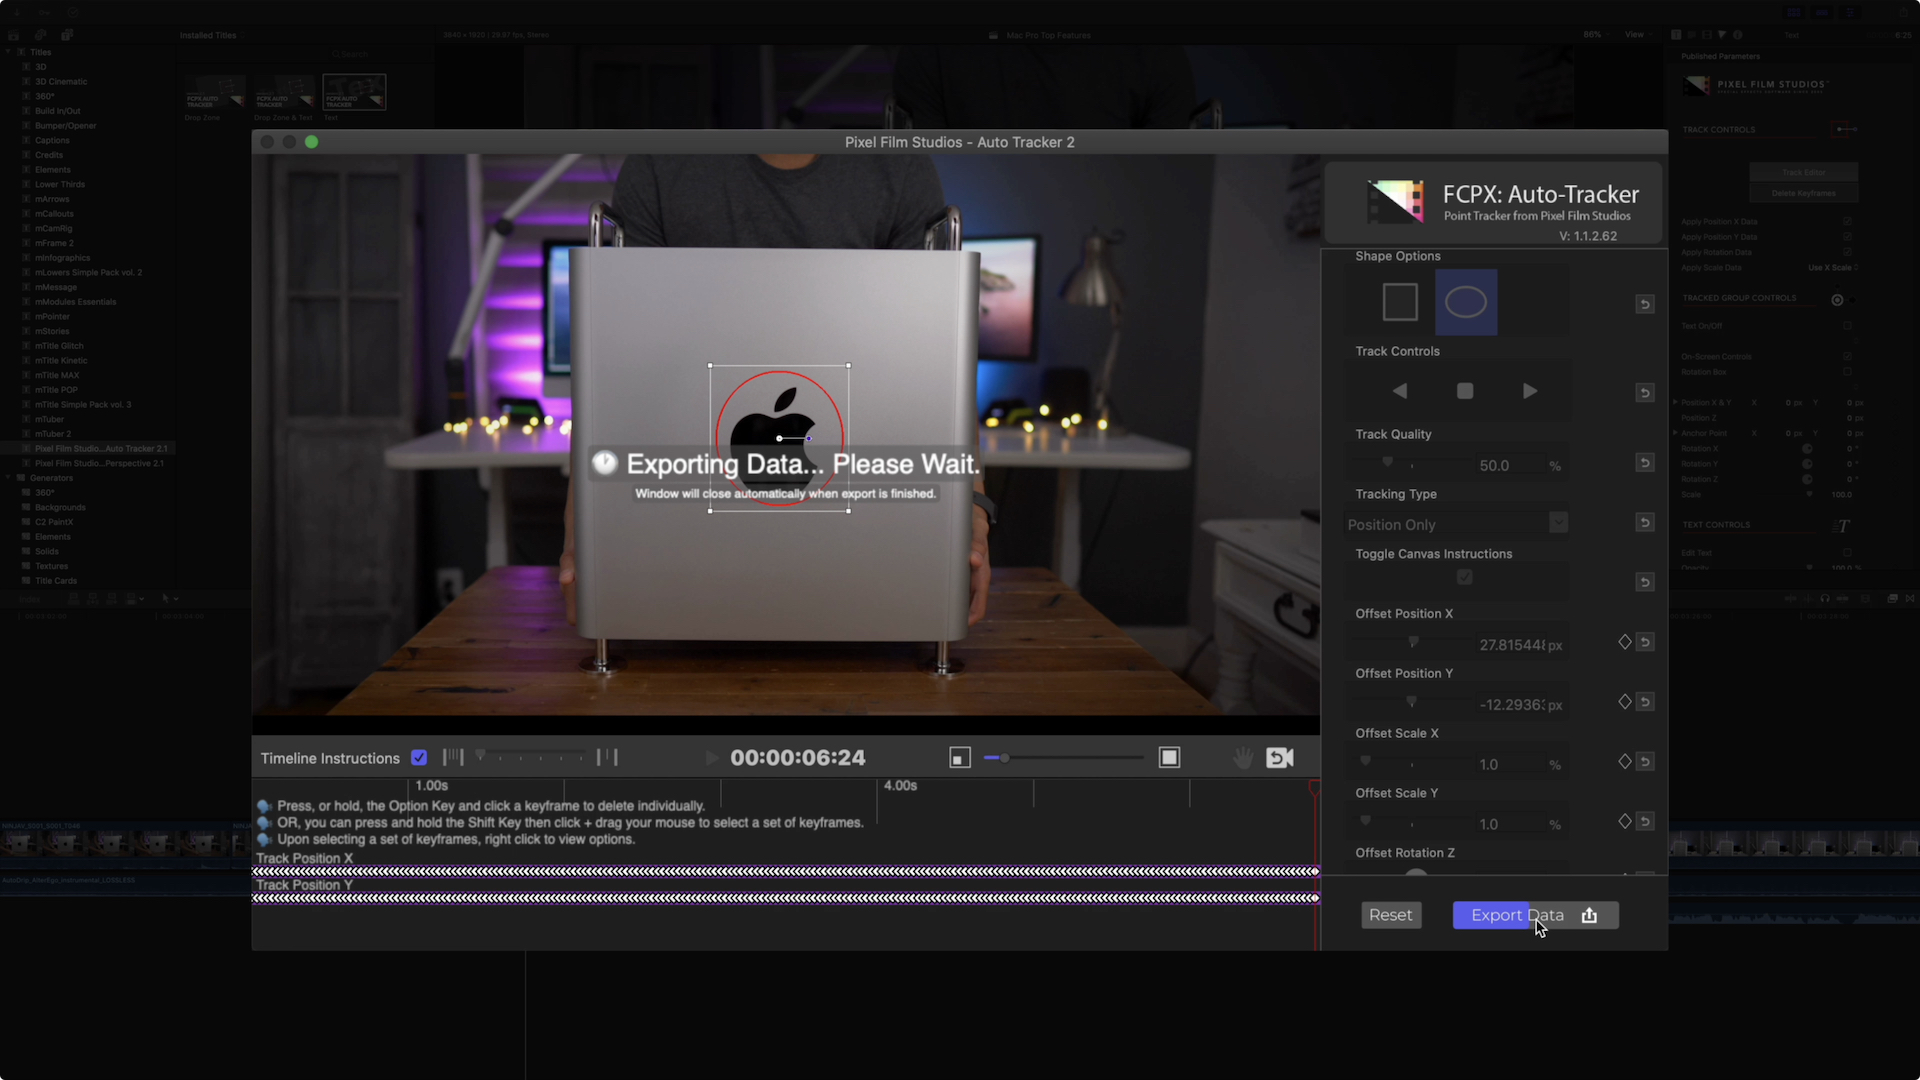The width and height of the screenshot is (1920, 1080).
Task: Click the zoom-in large square icon
Action: click(x=1169, y=758)
